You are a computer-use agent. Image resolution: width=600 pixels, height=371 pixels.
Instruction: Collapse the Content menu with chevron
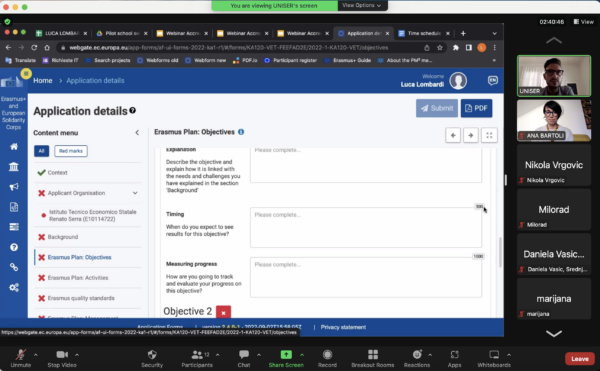137,133
